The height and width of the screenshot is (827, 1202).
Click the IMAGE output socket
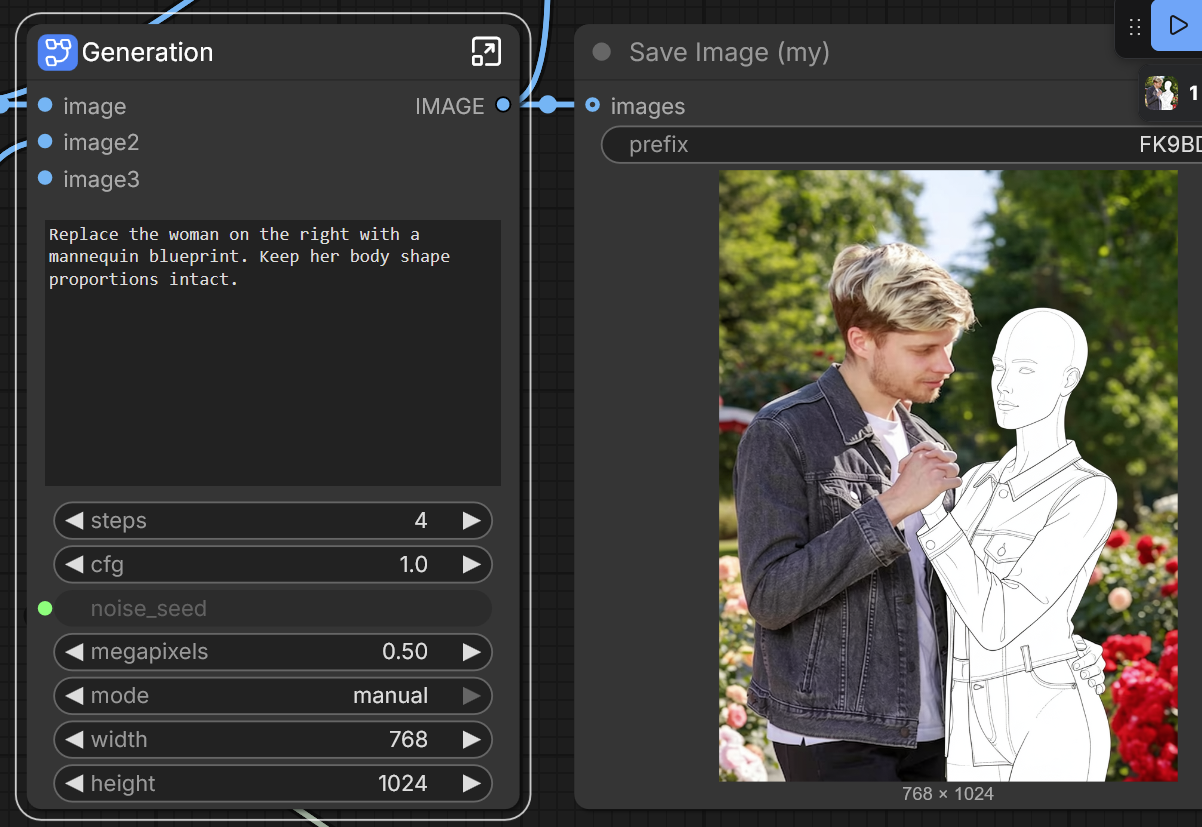tap(503, 105)
